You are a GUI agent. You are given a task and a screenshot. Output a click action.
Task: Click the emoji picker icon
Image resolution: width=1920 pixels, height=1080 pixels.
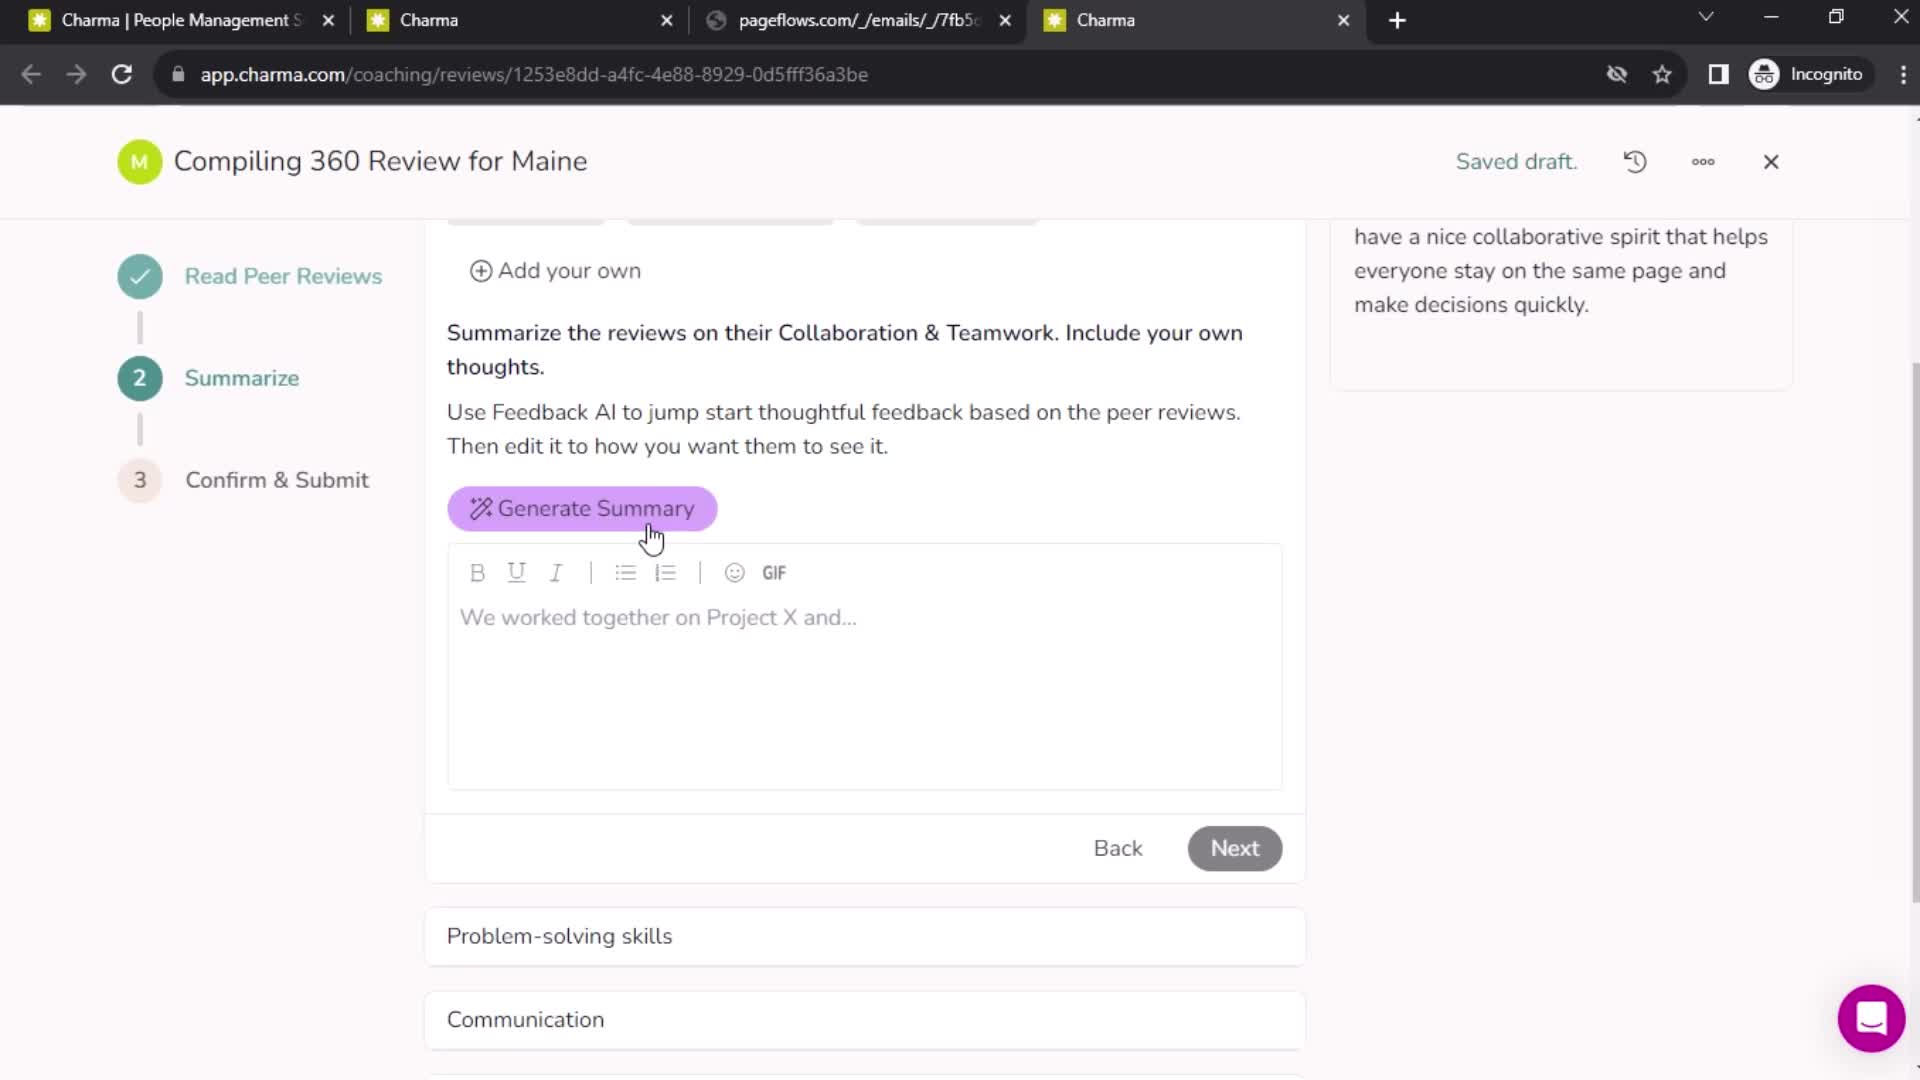pyautogui.click(x=735, y=572)
